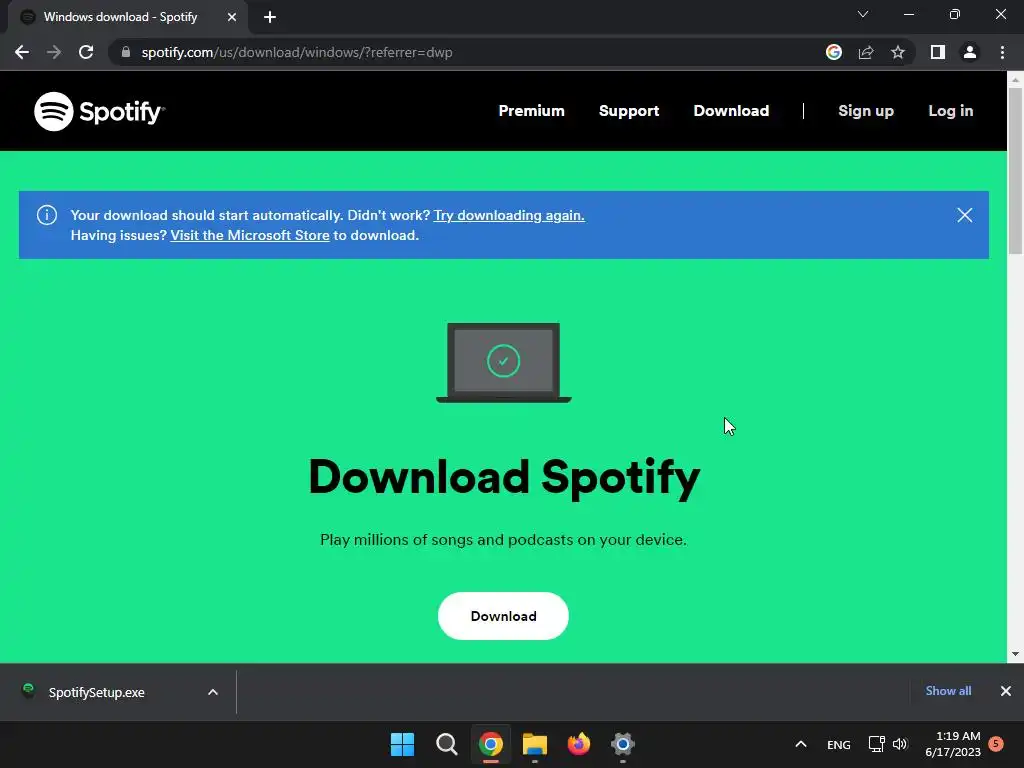Click the page vertical scrollbar thumb
Screen dimensions: 1024x768
point(1015,170)
